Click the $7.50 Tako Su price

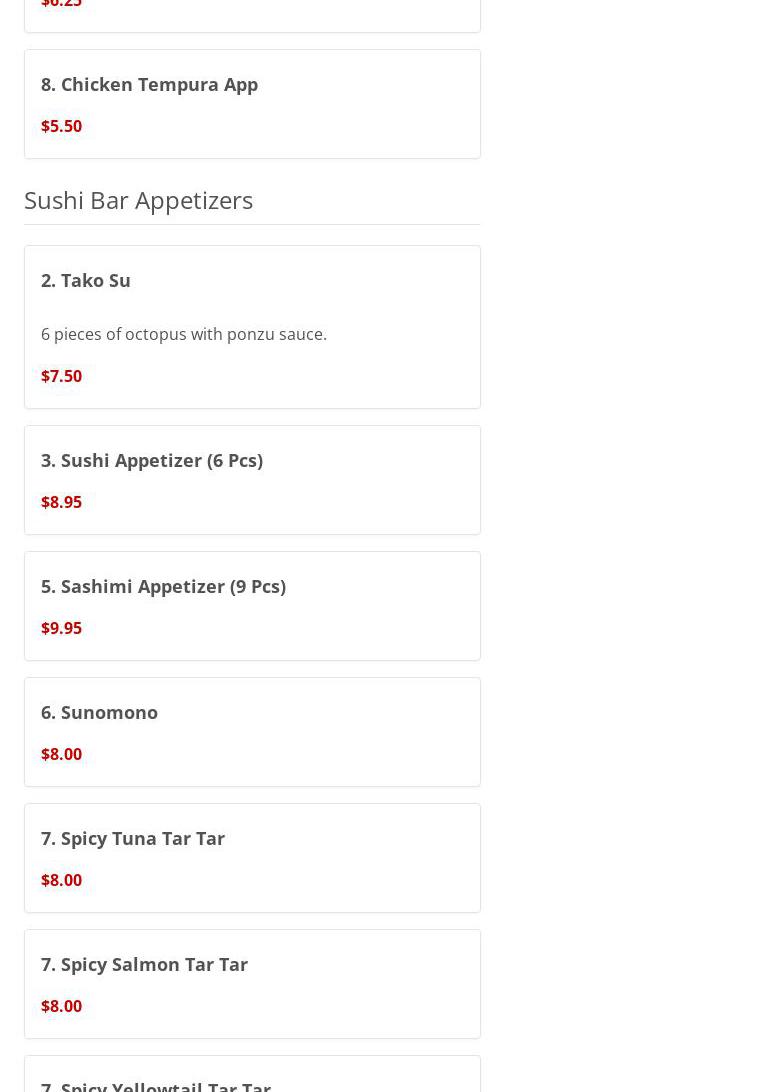(61, 376)
